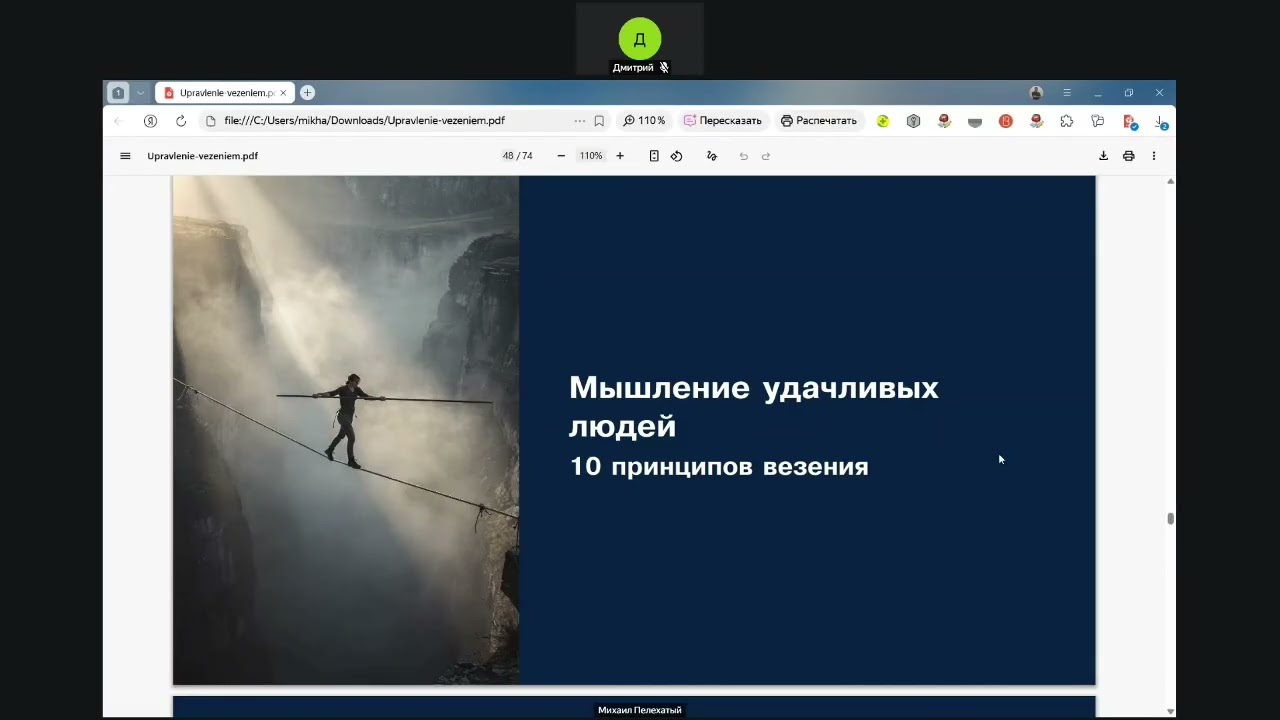Viewport: 1280px width, 720px height.
Task: Switch to the Upravlenie-vezeniem.pdf tab
Action: pyautogui.click(x=226, y=92)
